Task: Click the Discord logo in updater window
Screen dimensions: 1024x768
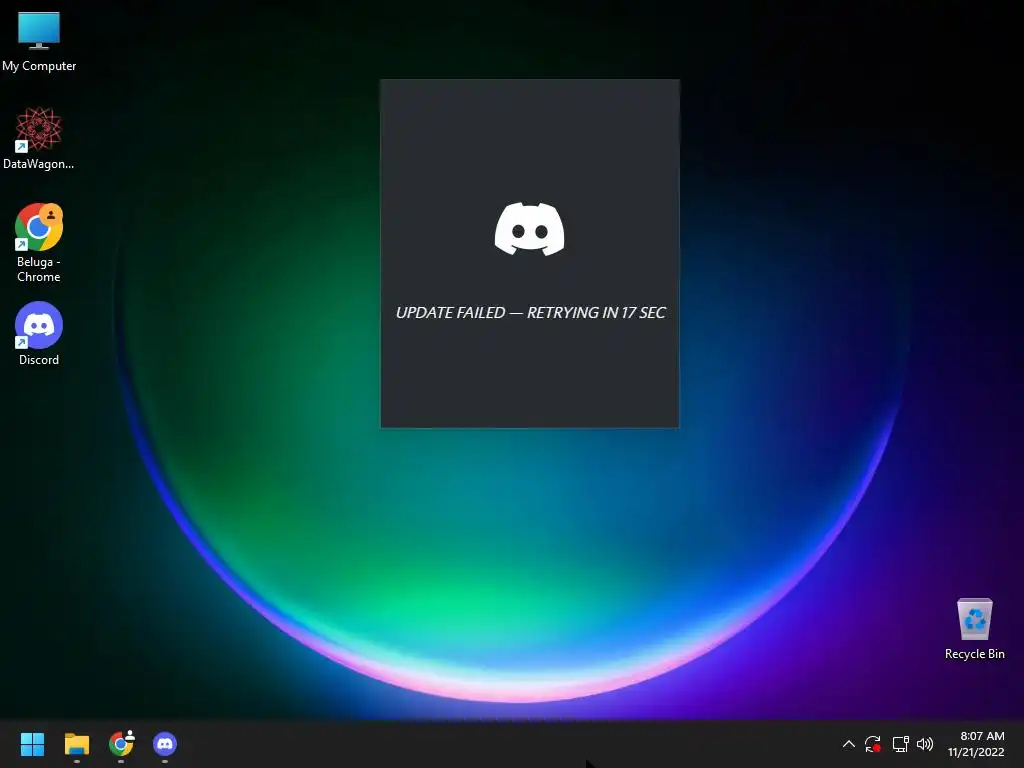Action: pos(530,229)
